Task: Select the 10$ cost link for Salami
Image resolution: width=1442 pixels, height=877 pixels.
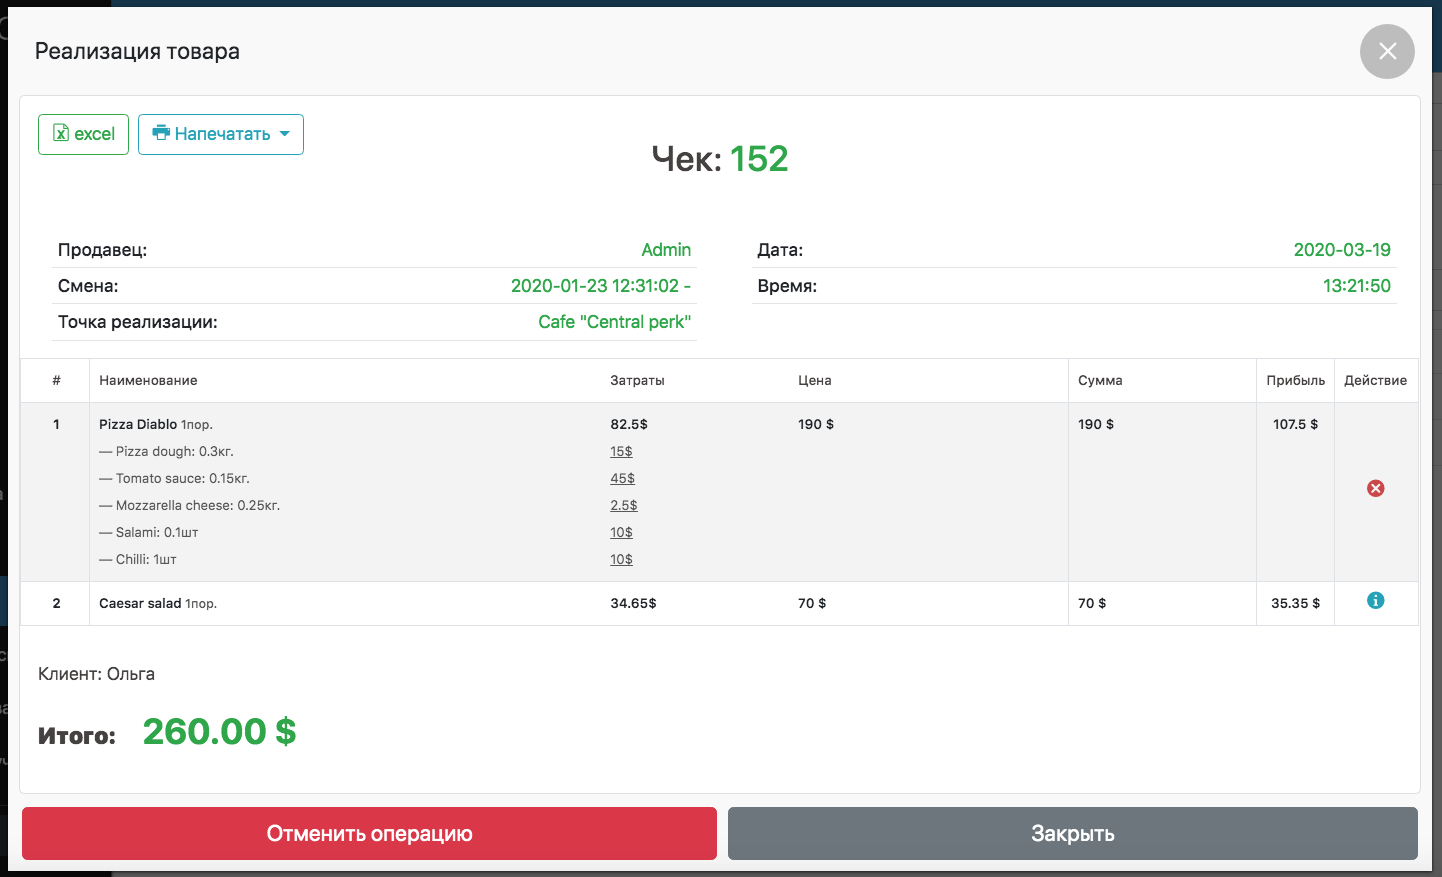Action: coord(621,533)
